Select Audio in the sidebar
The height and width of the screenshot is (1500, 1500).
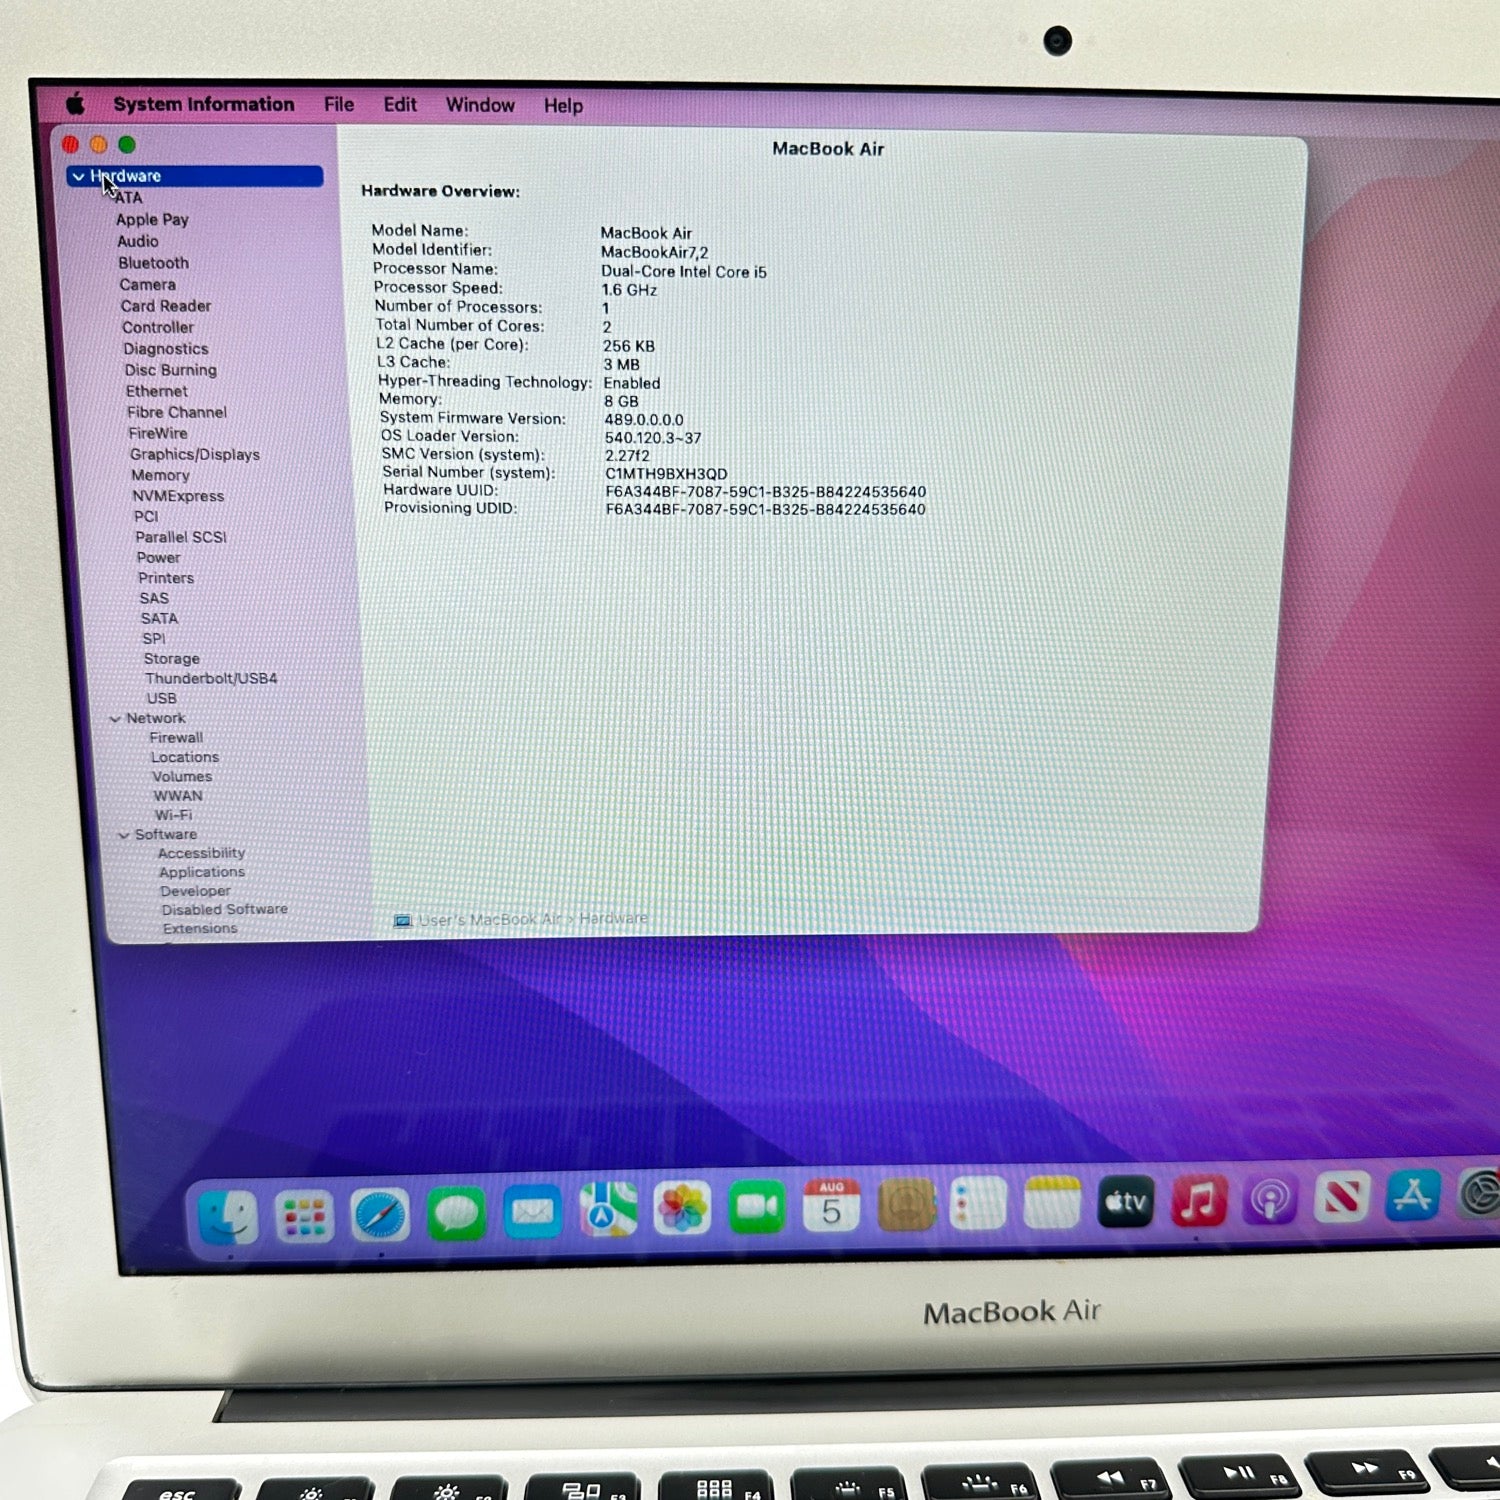(x=138, y=242)
